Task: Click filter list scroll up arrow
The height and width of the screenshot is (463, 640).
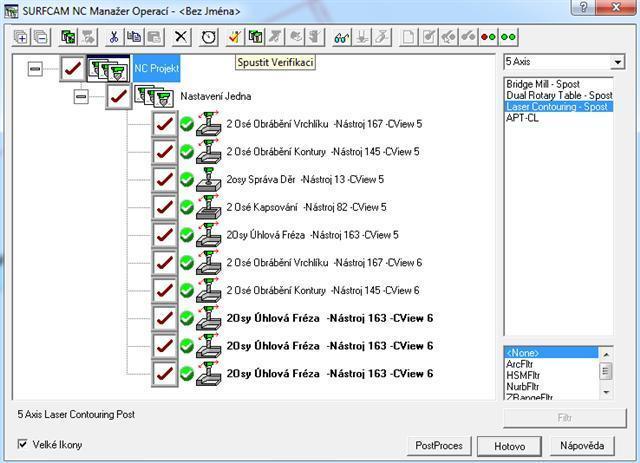Action: pos(606,354)
